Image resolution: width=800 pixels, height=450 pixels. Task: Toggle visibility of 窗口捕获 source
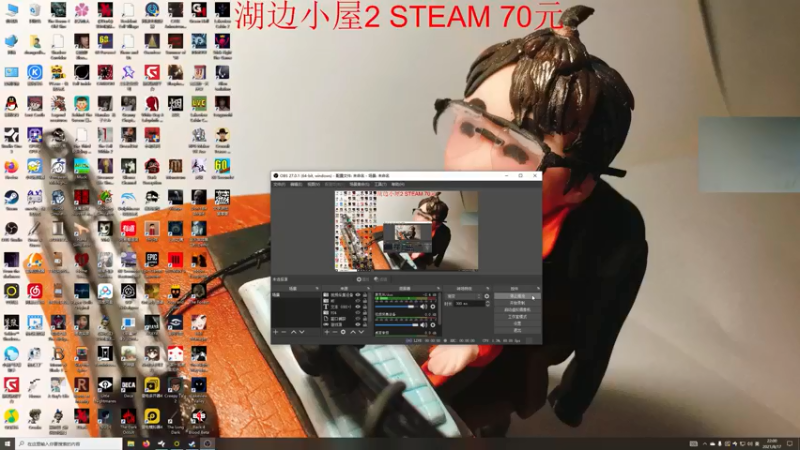[x=358, y=318]
